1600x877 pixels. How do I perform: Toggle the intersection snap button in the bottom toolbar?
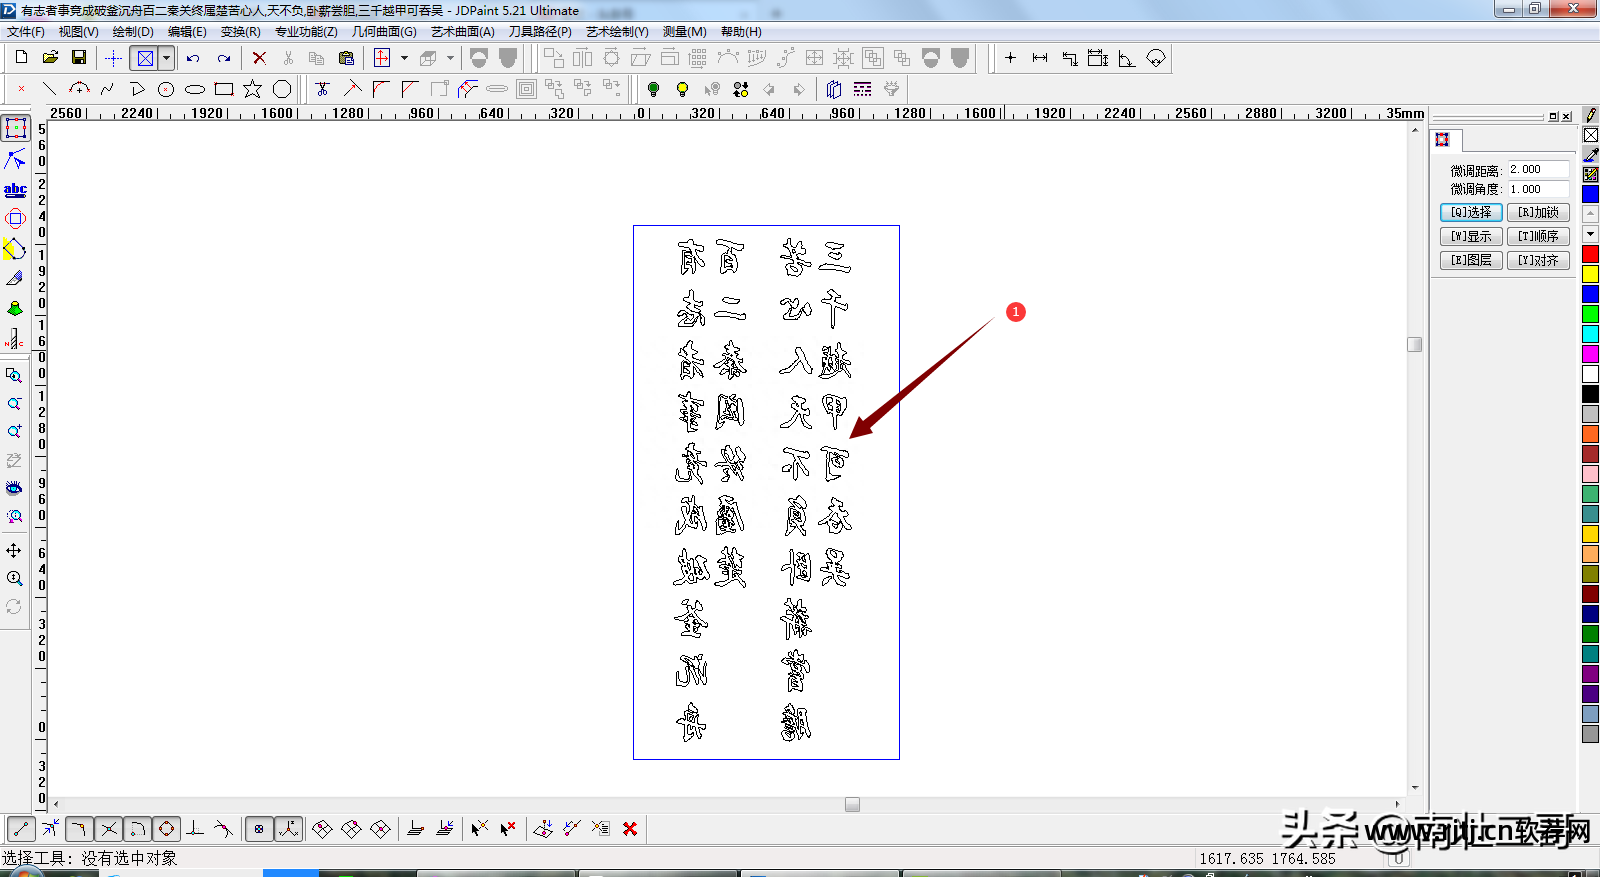click(109, 829)
